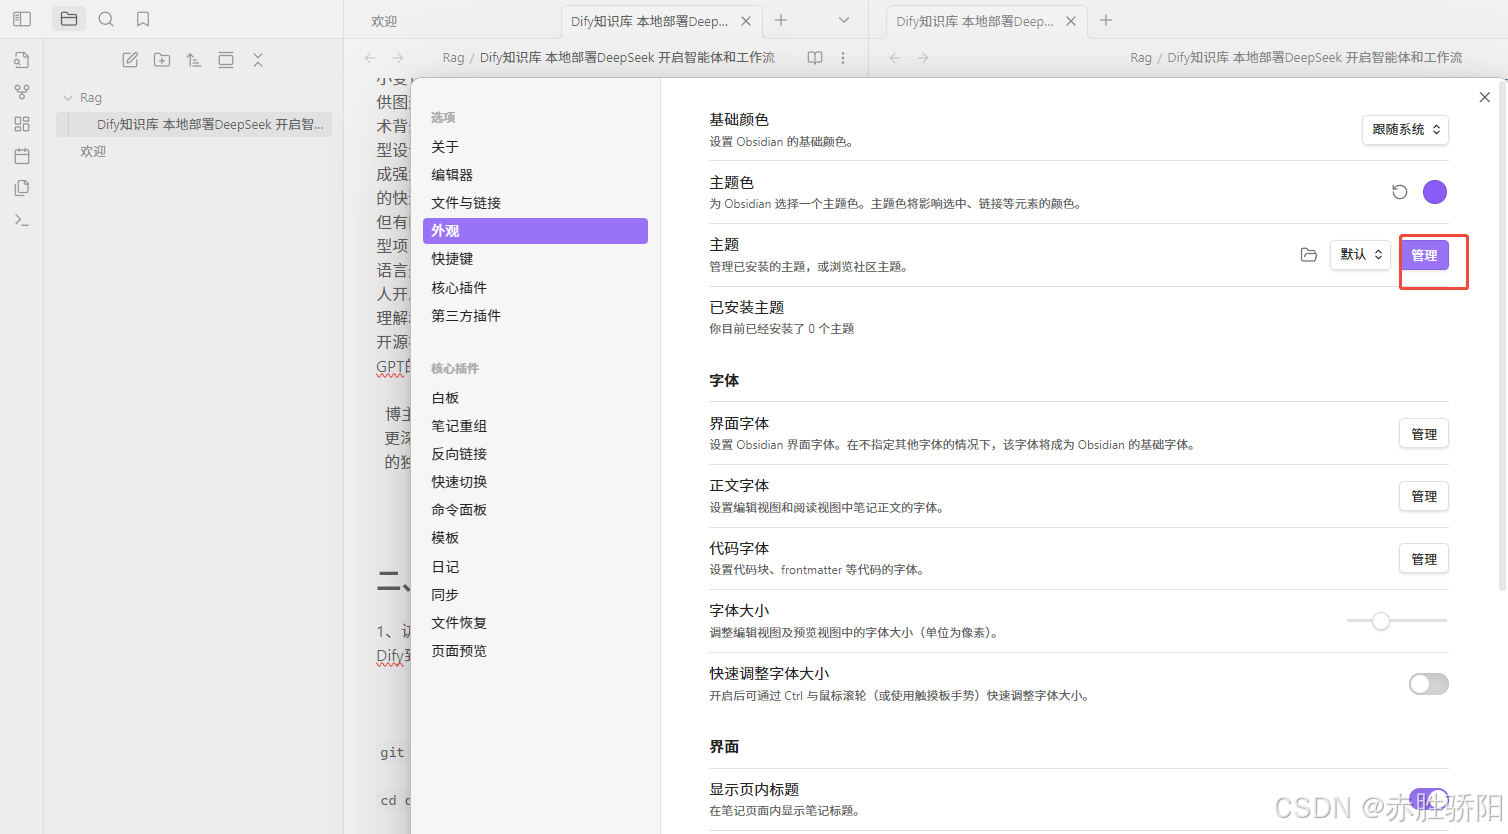Click the auto-reveal current file icon
Screen dimensions: 1508x834
(226, 60)
